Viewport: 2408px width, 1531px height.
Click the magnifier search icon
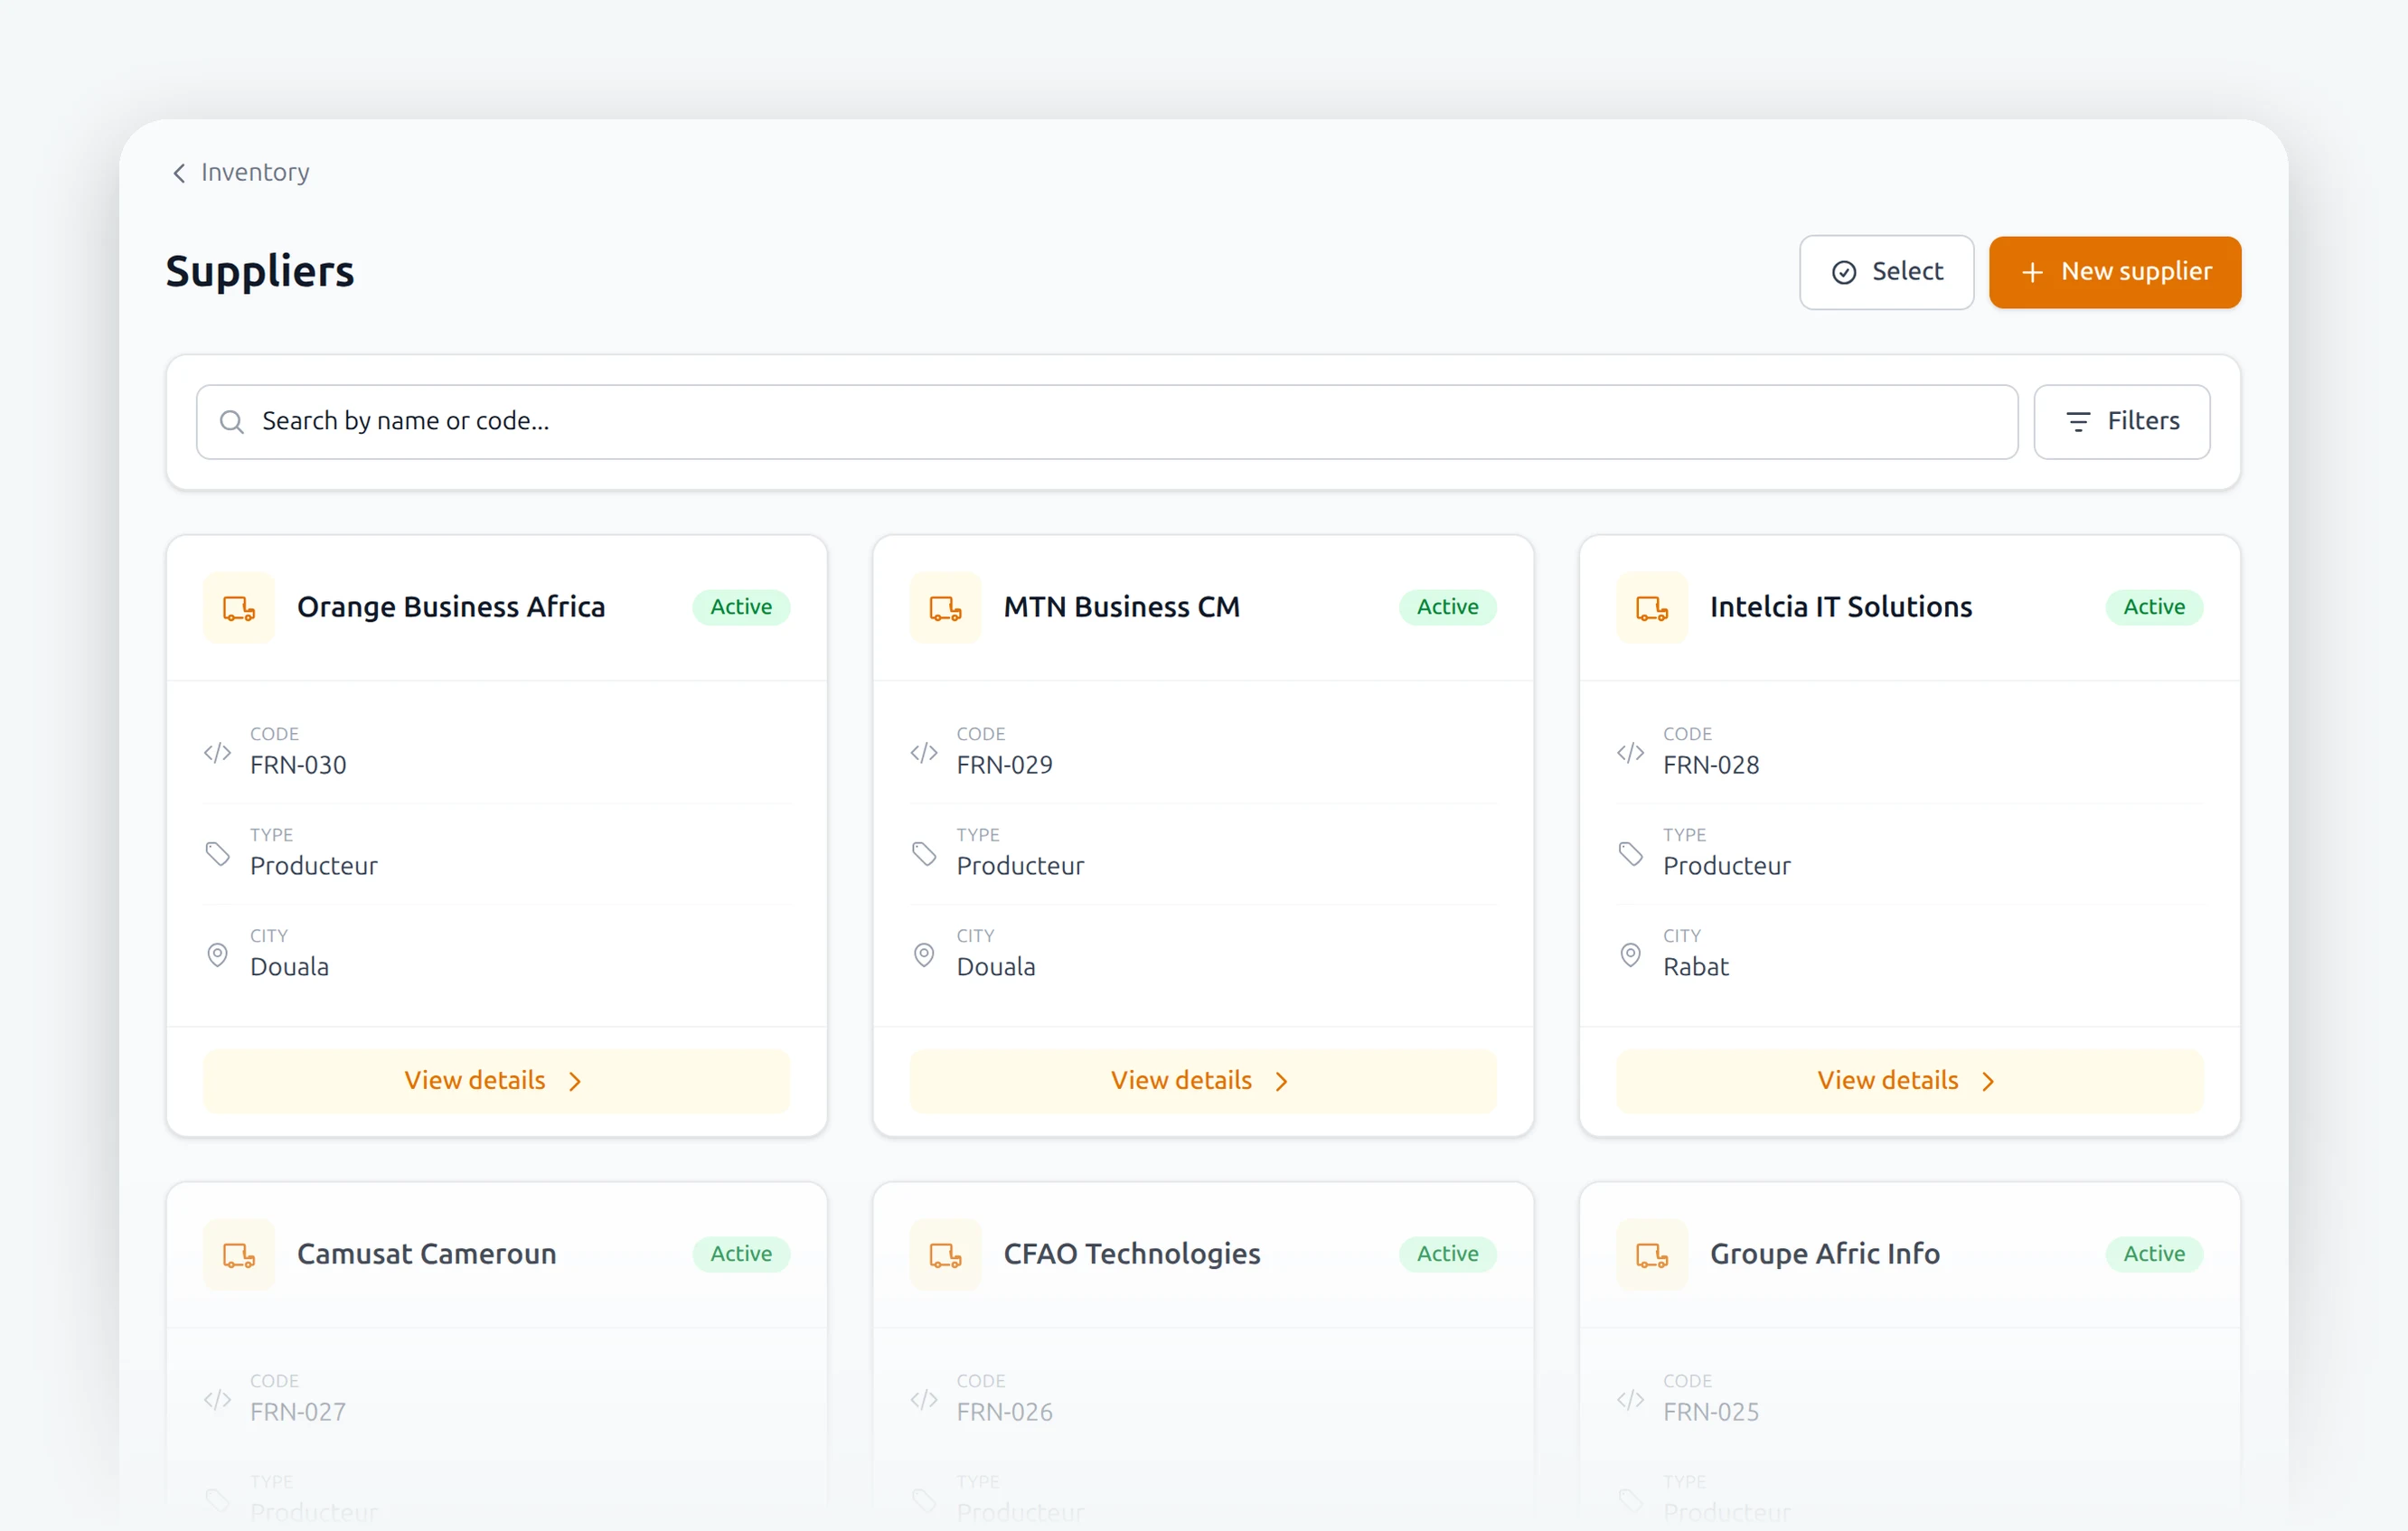pyautogui.click(x=232, y=422)
